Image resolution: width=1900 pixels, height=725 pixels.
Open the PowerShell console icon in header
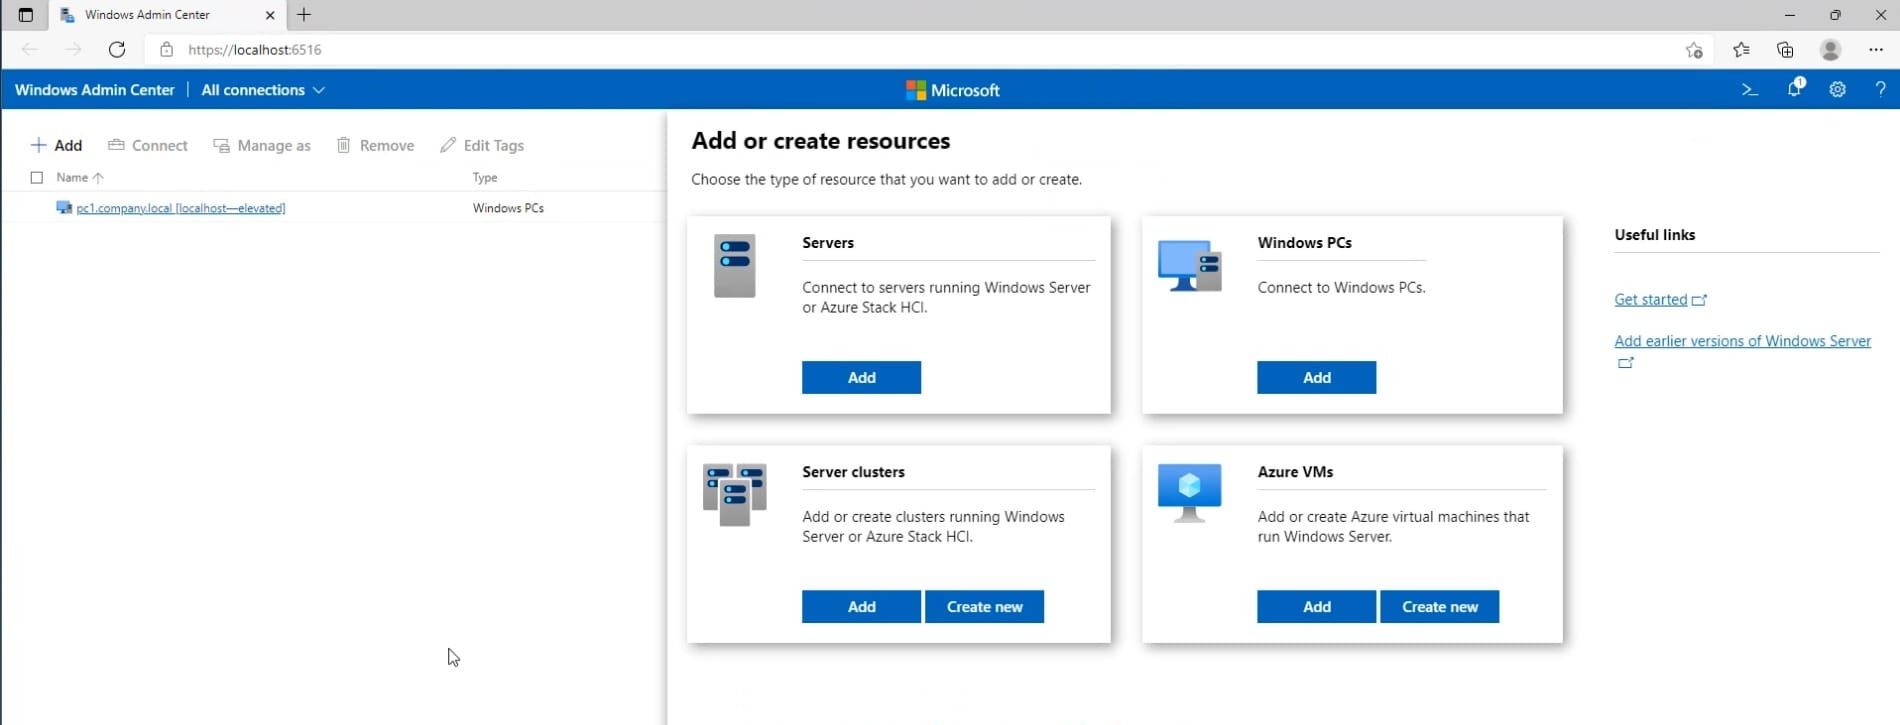click(x=1749, y=89)
